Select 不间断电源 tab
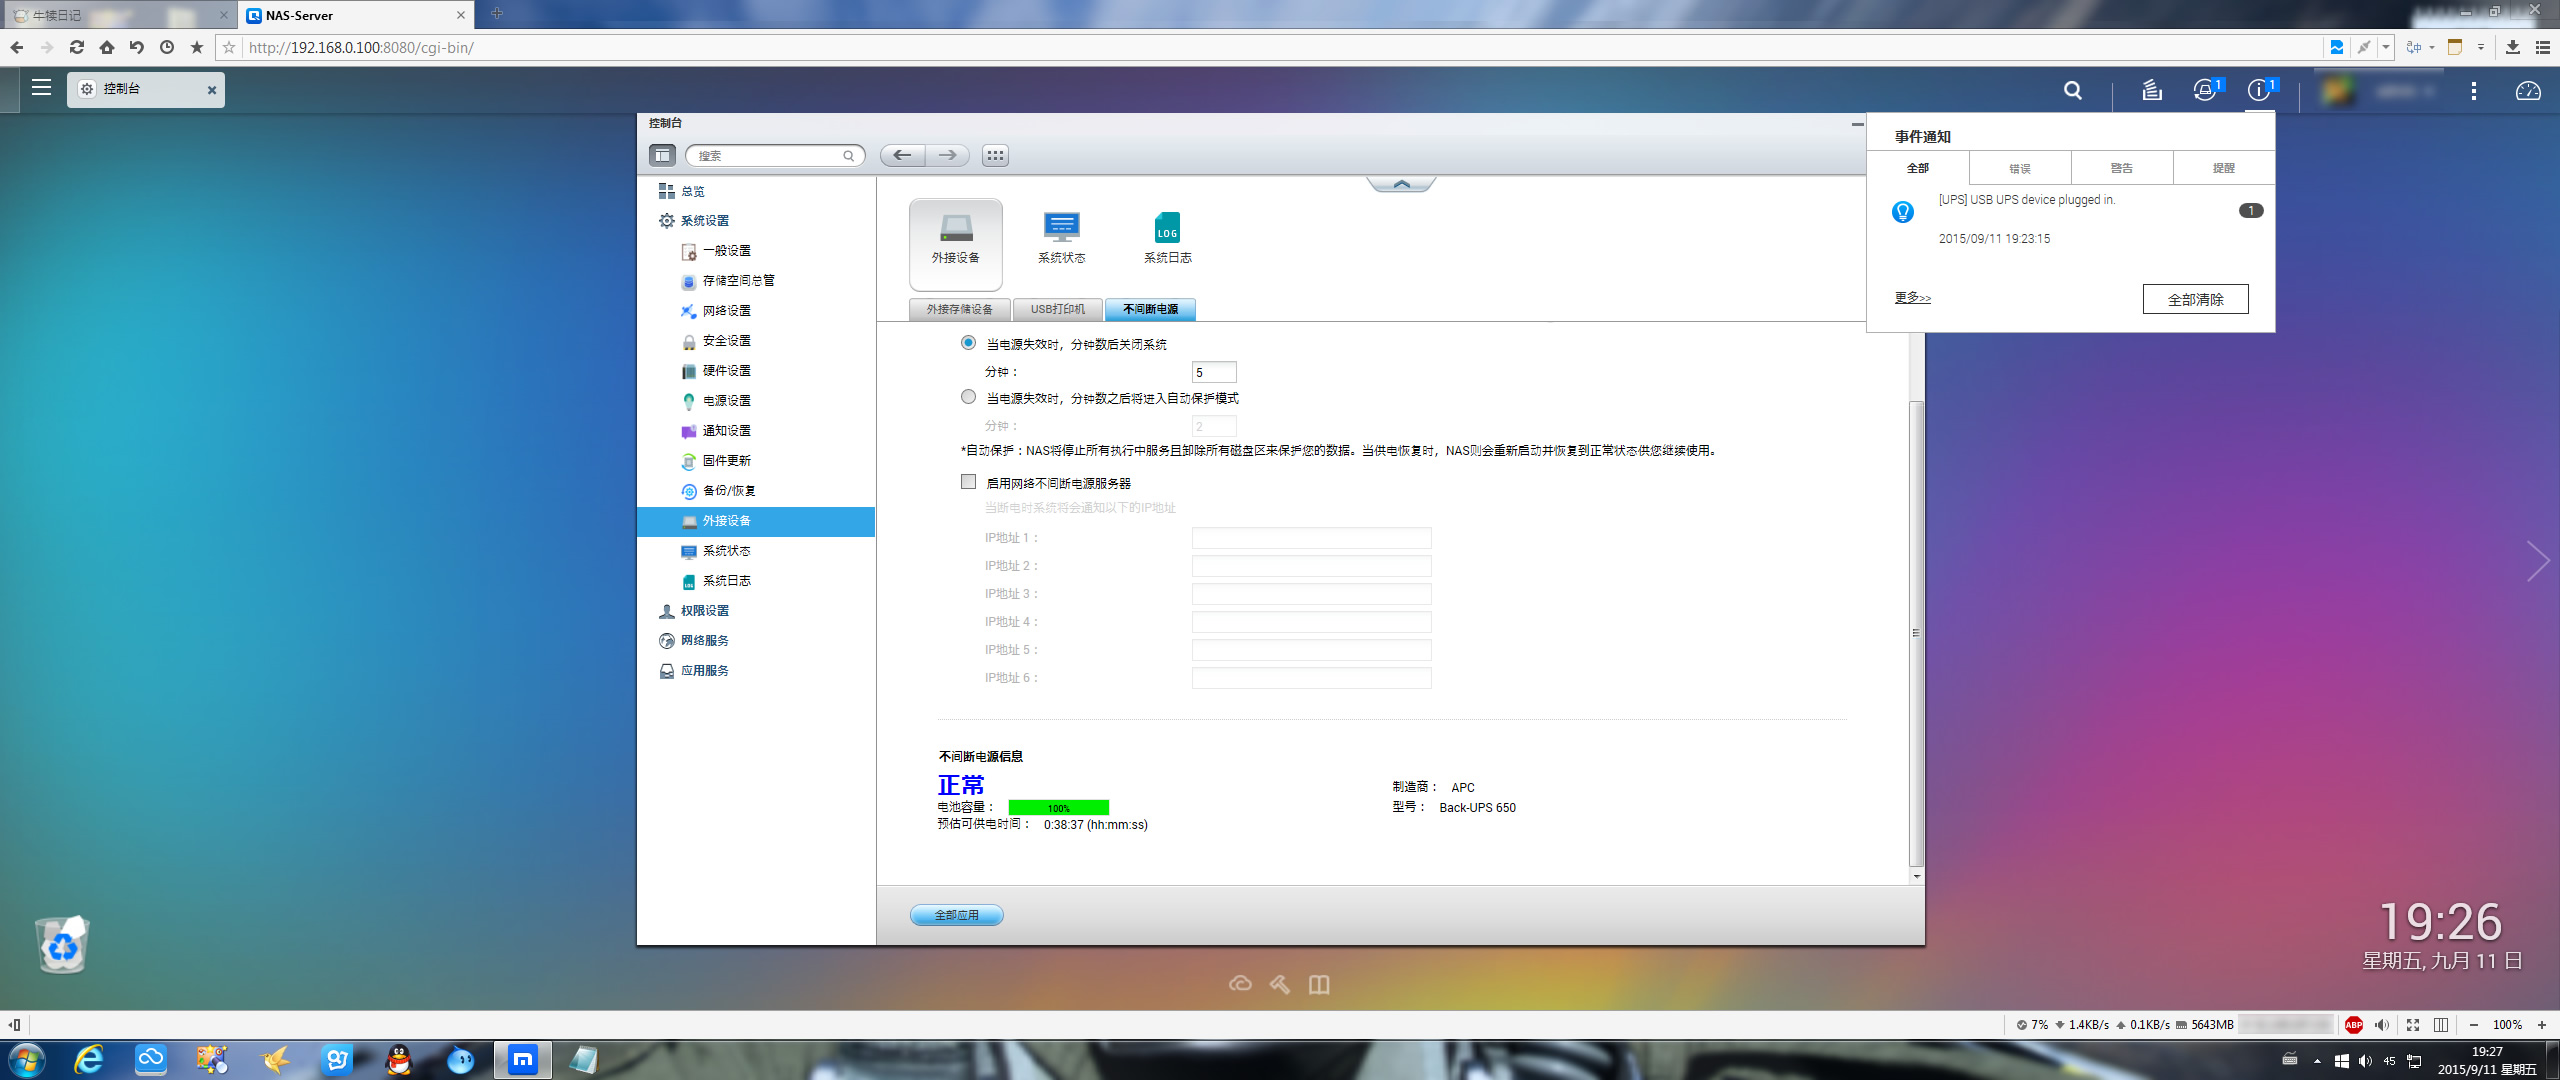This screenshot has width=2560, height=1080. 1150,309
